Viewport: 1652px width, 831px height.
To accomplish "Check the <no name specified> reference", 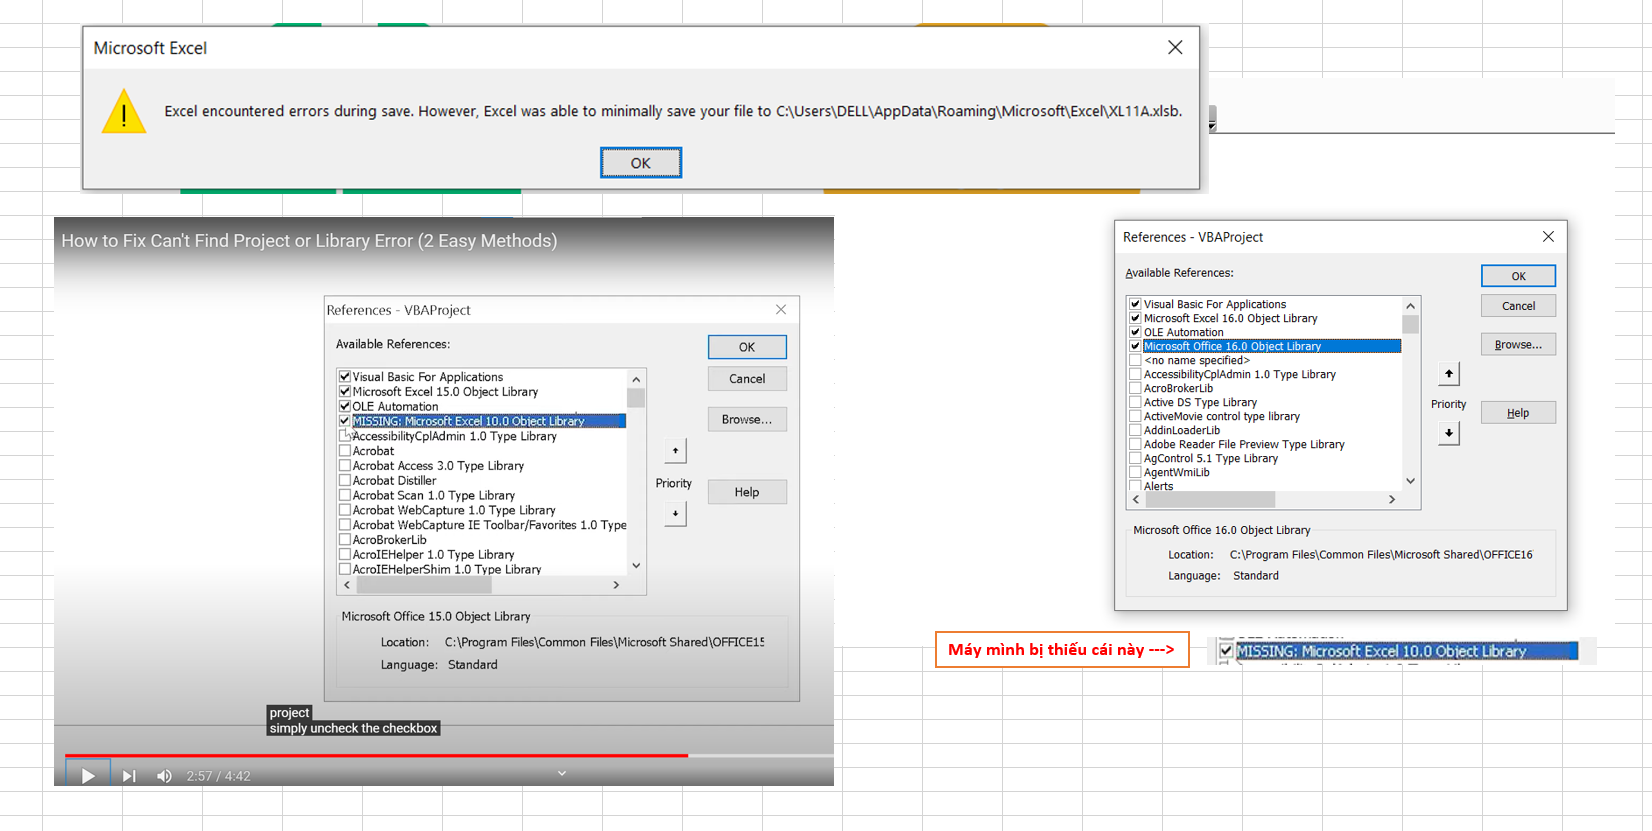I will pyautogui.click(x=1135, y=360).
